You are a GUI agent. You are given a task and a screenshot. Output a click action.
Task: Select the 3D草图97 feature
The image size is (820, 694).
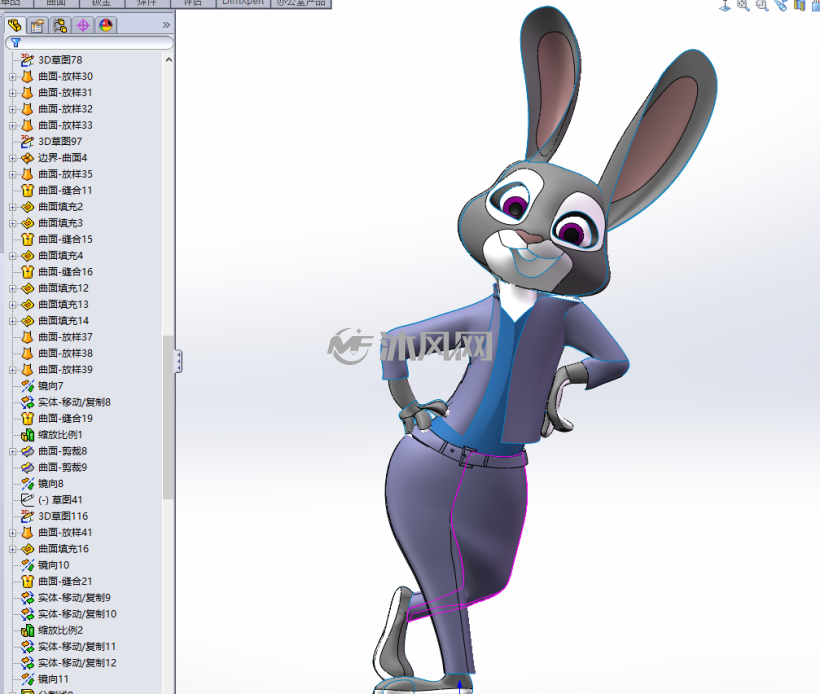[x=60, y=141]
